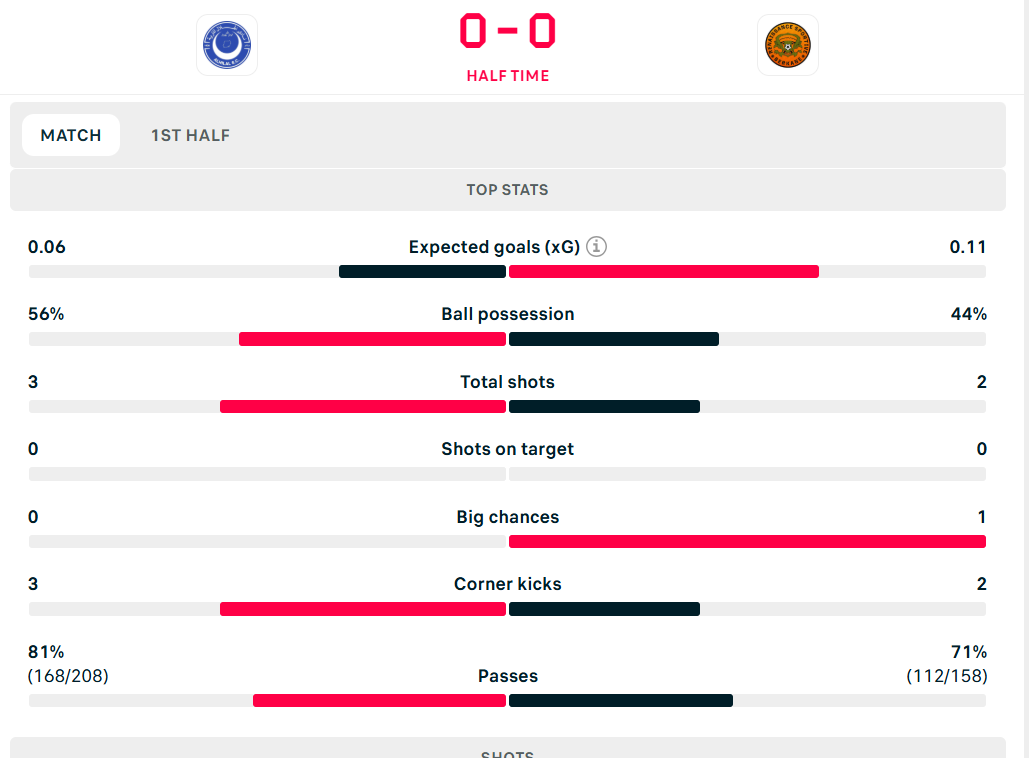Click the home team's Total shots bar
Viewport: 1029px width, 758px height.
click(x=362, y=407)
